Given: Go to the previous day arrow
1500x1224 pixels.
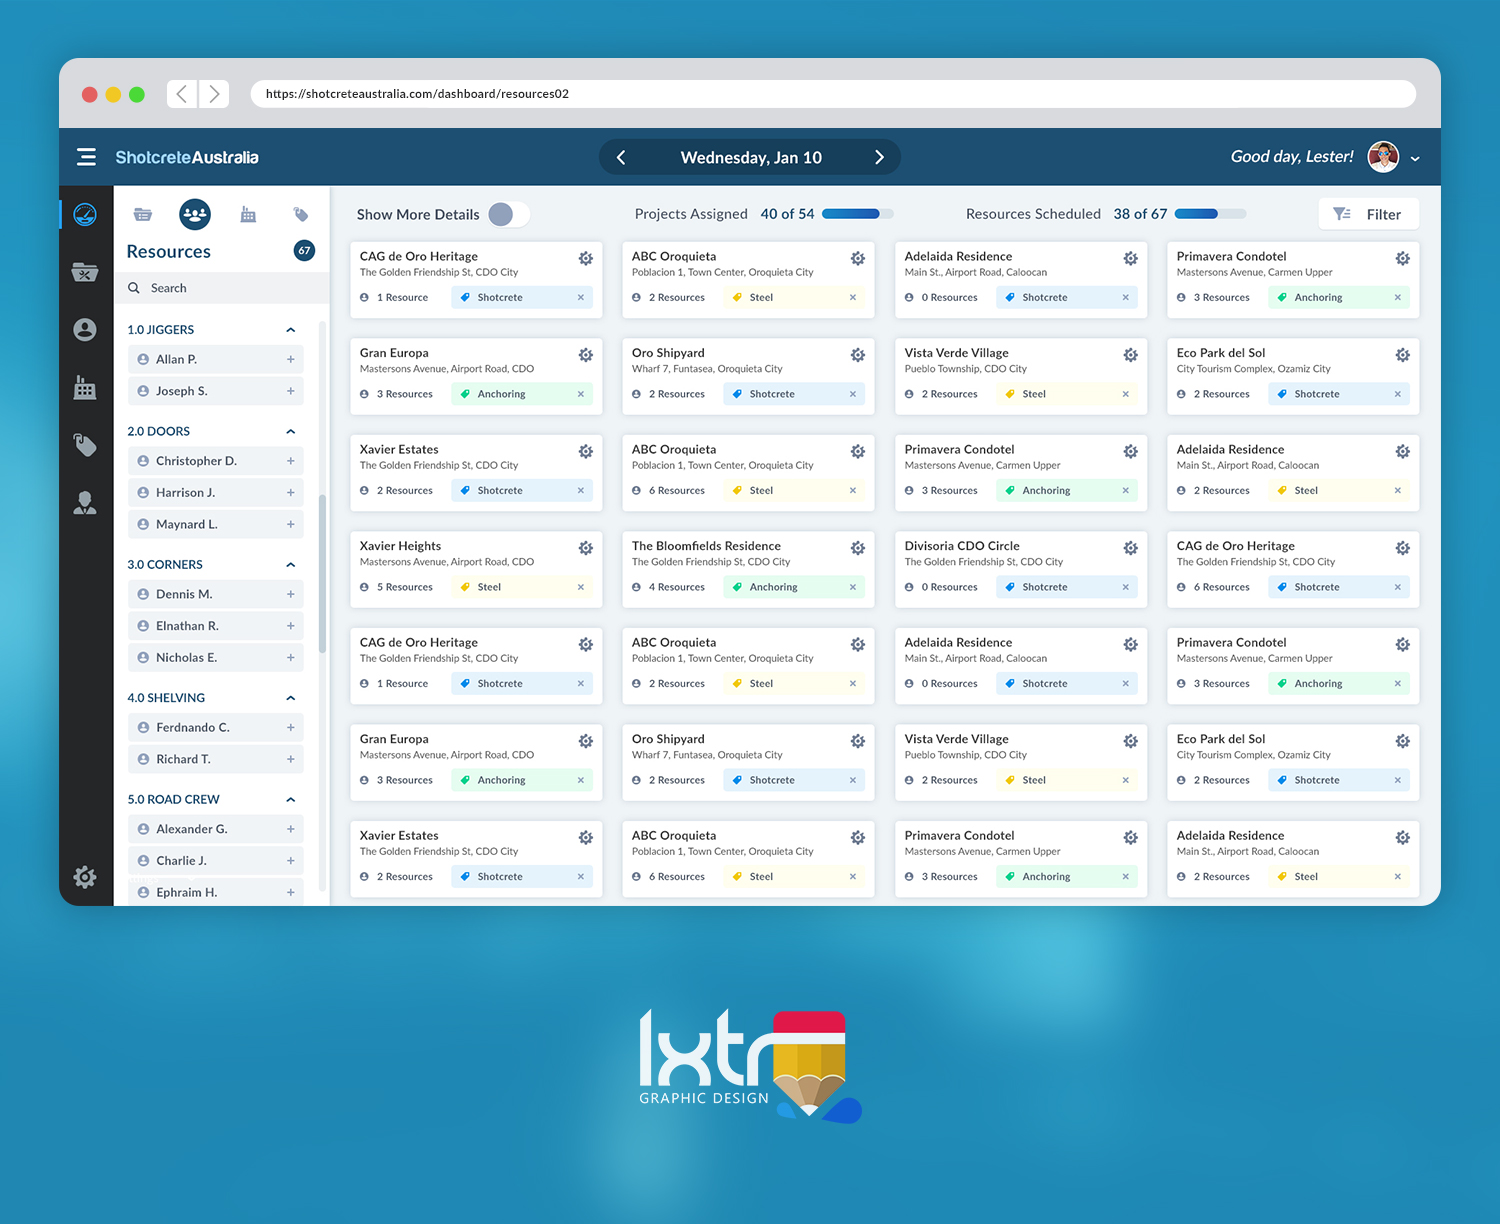Looking at the screenshot, I should (621, 157).
